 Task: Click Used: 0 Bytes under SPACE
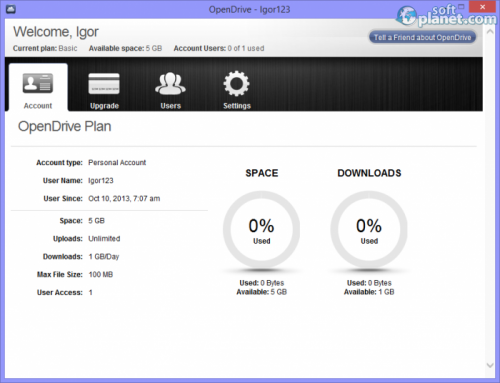[x=262, y=283]
